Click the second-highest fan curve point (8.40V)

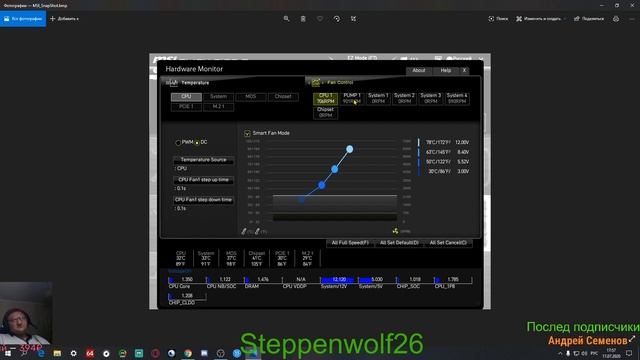pos(335,169)
